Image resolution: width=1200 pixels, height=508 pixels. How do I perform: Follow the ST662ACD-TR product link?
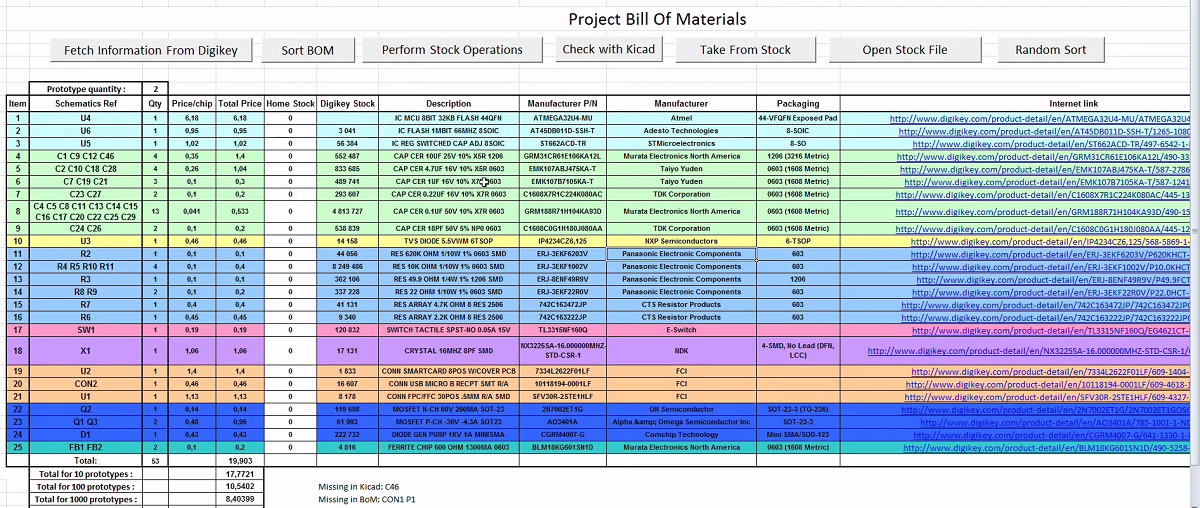pyautogui.click(x=1045, y=144)
